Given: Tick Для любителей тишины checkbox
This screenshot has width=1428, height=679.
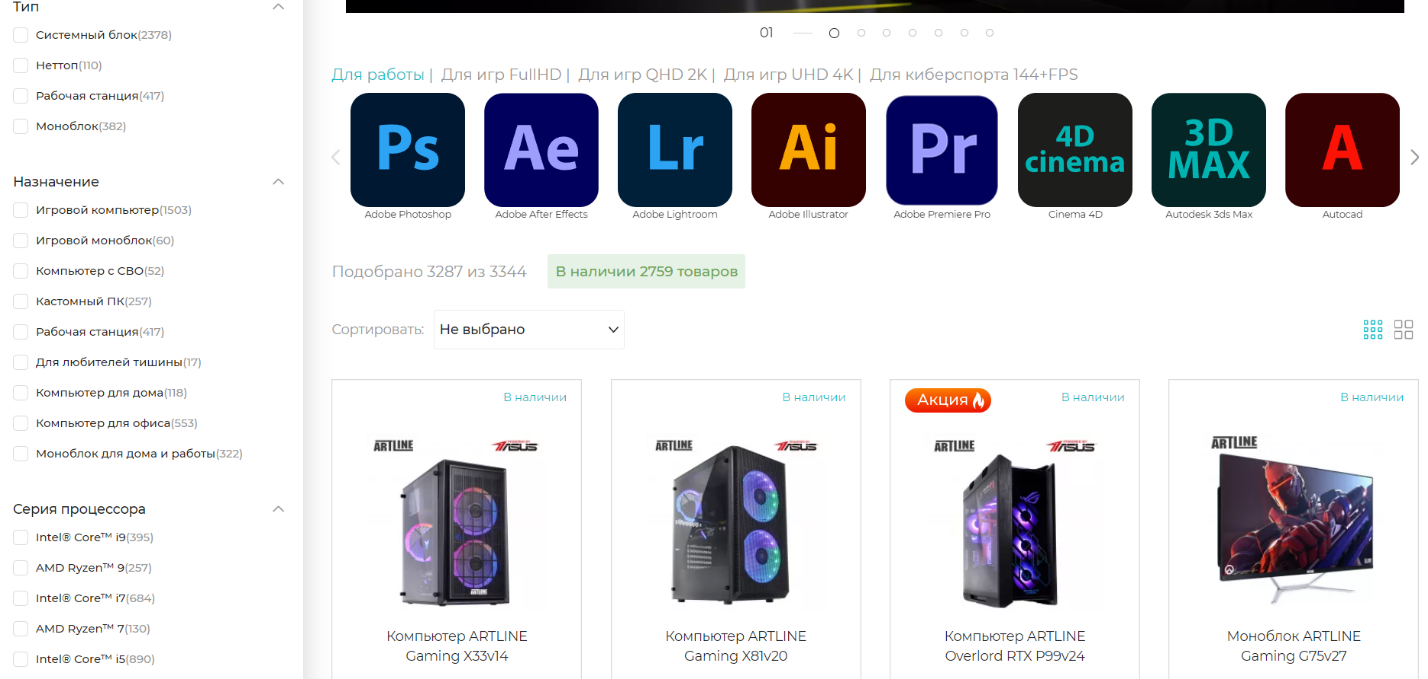Looking at the screenshot, I should click(x=20, y=362).
